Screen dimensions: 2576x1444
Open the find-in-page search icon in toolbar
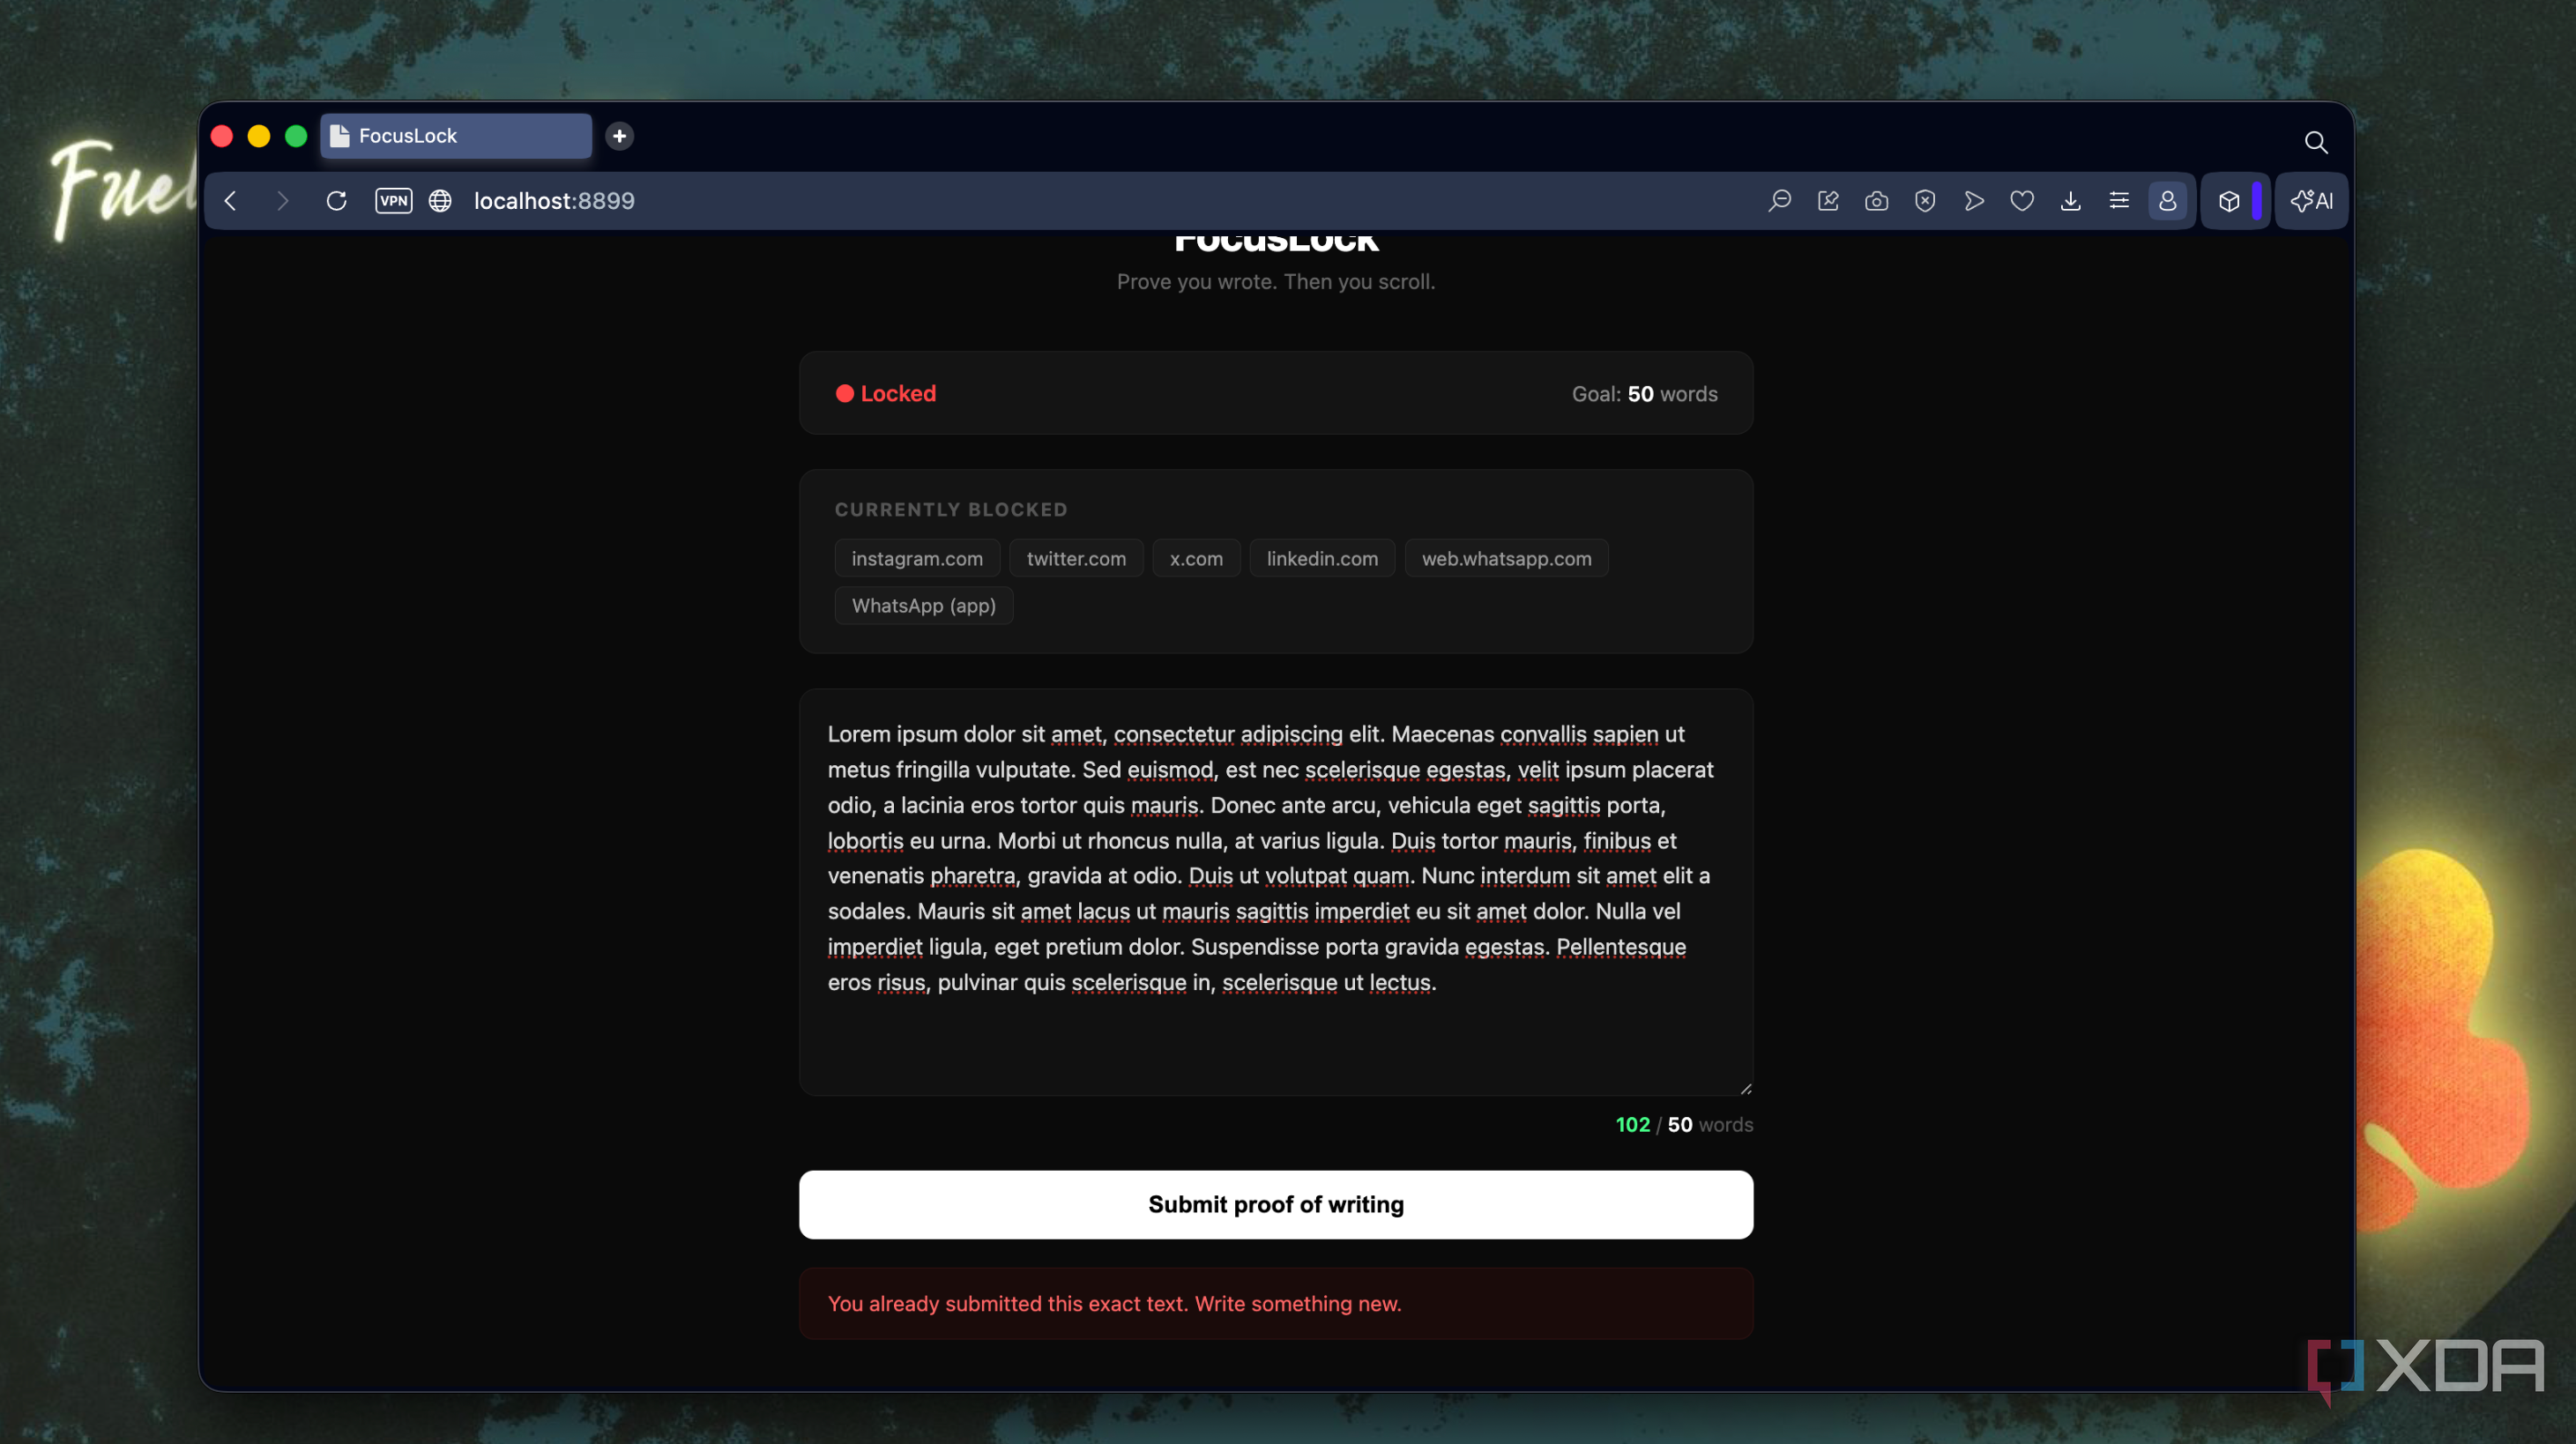click(x=1779, y=201)
